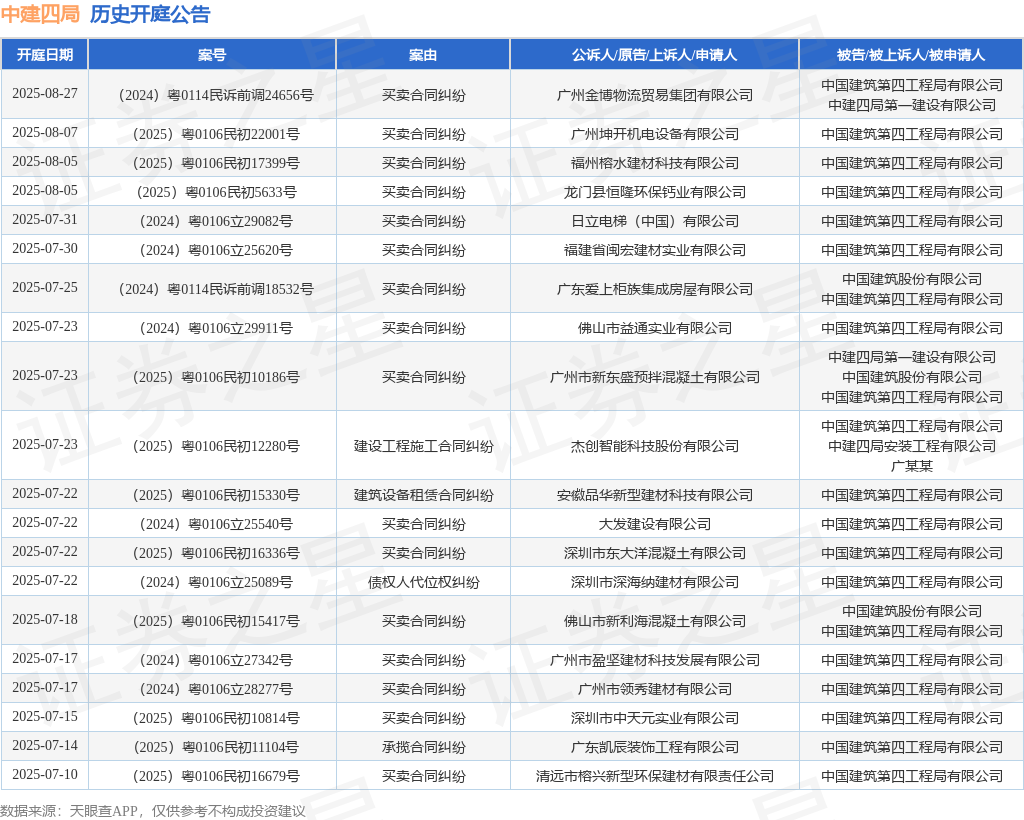Click date cell 2025-07-31
Viewport: 1024px width, 820px height.
pos(44,219)
